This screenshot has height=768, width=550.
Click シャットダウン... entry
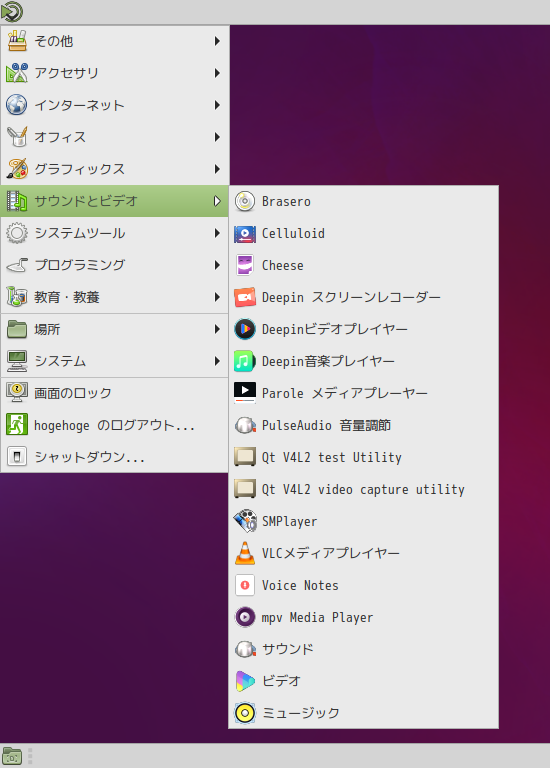pos(115,457)
